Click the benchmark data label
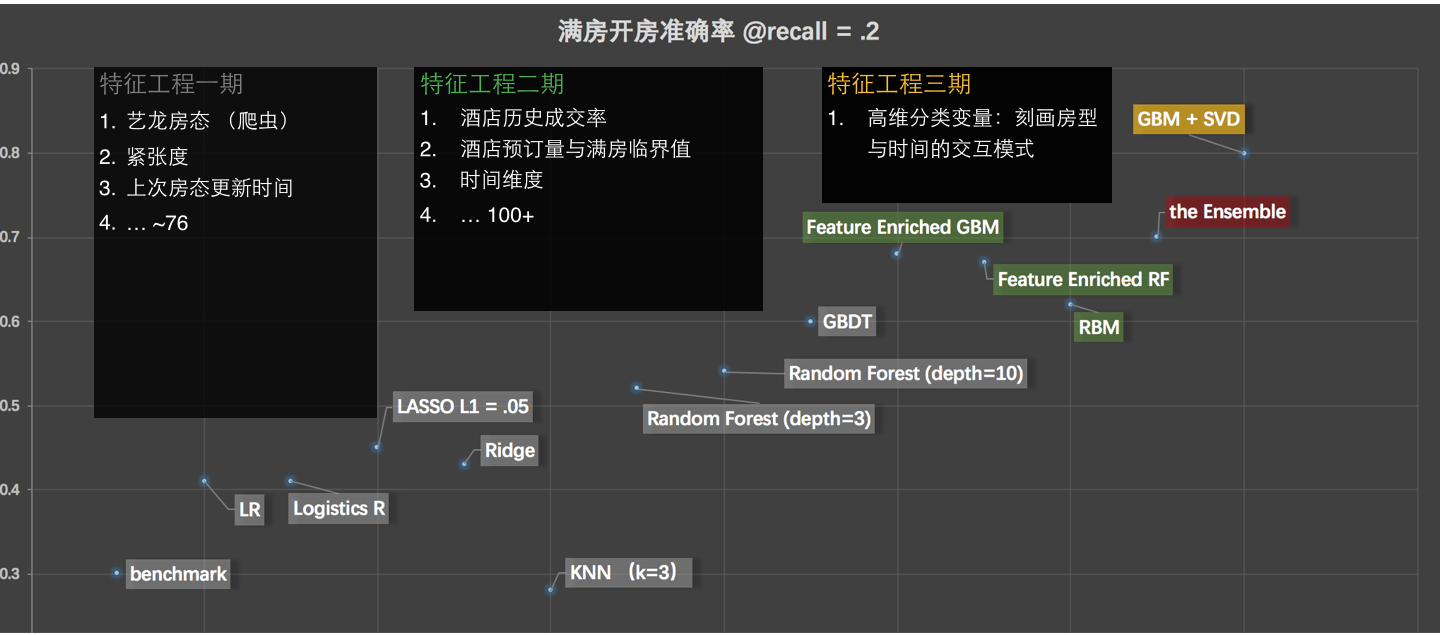Viewport: 1440px width, 635px height. [179, 575]
